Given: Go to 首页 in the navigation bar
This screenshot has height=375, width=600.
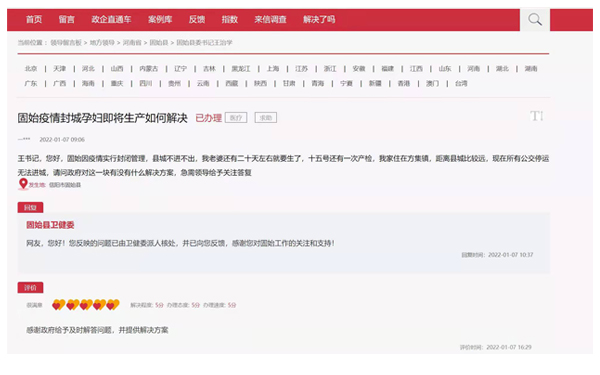Looking at the screenshot, I should pyautogui.click(x=34, y=20).
